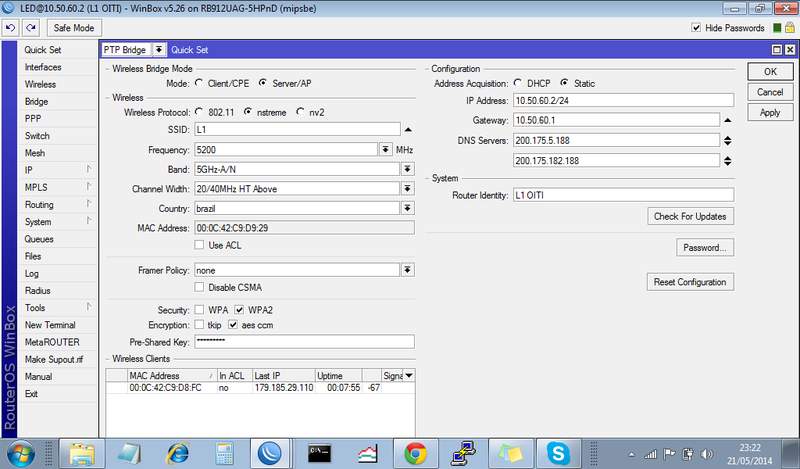The width and height of the screenshot is (800, 469).
Task: Click the volume speaker tray icon
Action: pyautogui.click(x=707, y=454)
